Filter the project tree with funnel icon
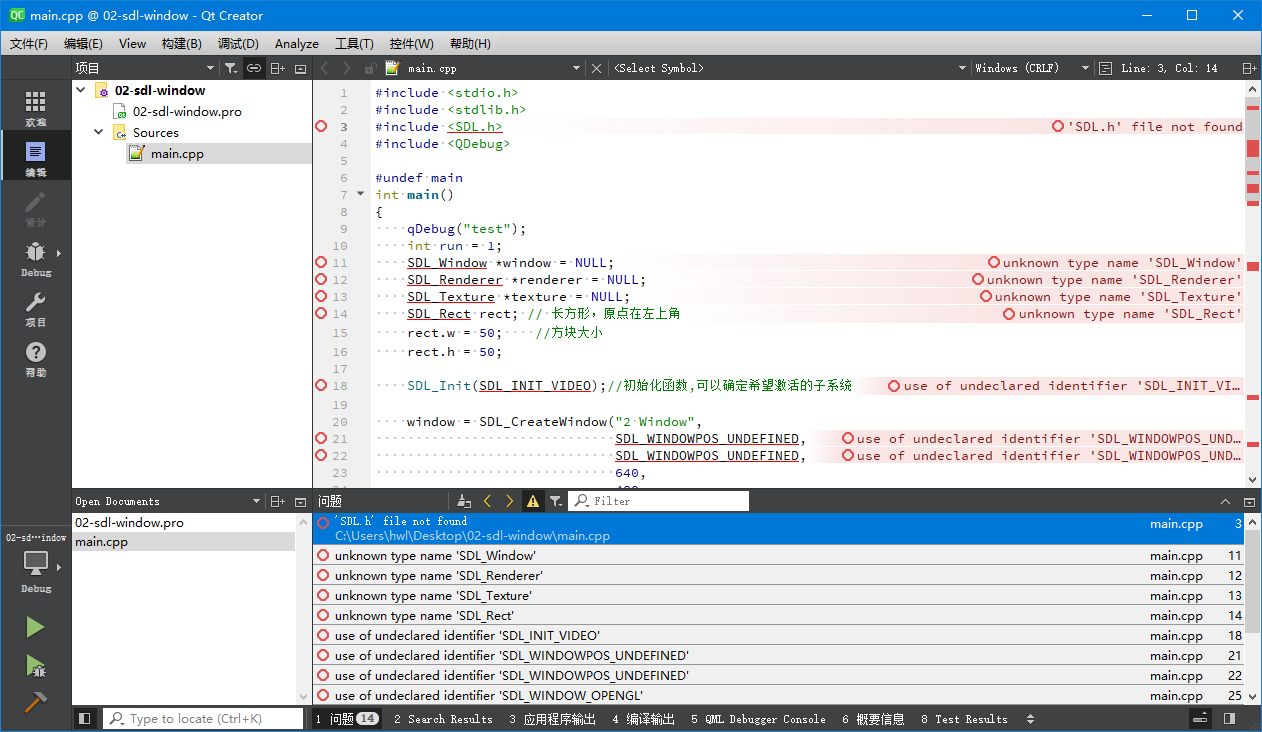The image size is (1262, 732). [x=230, y=68]
